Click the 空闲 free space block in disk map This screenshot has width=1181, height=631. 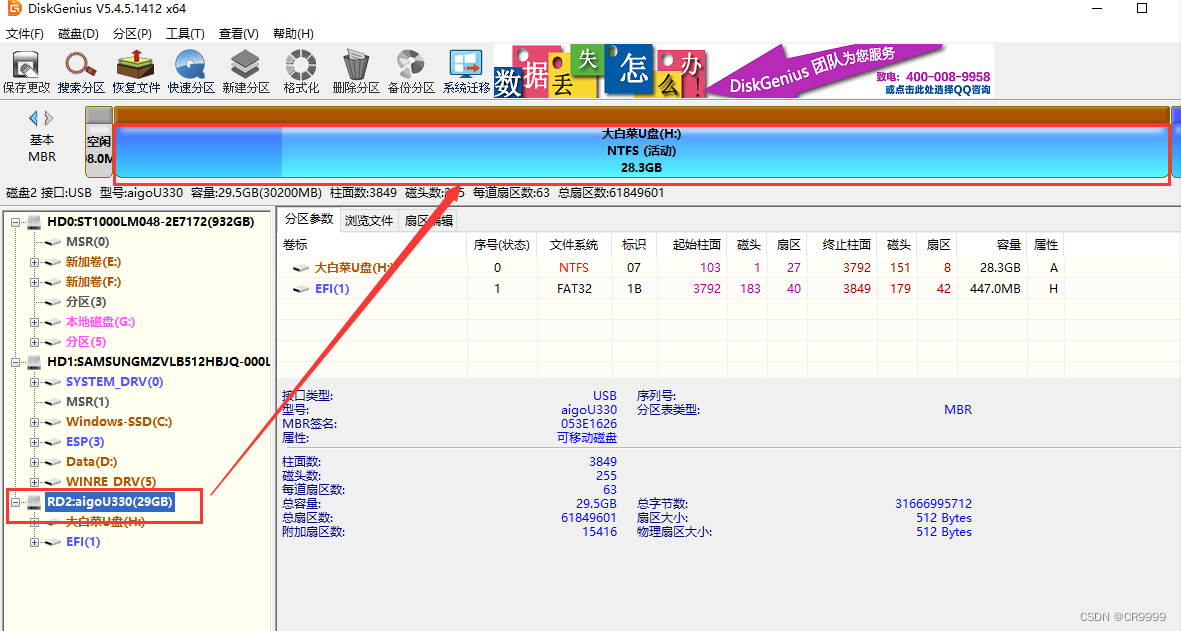[99, 150]
